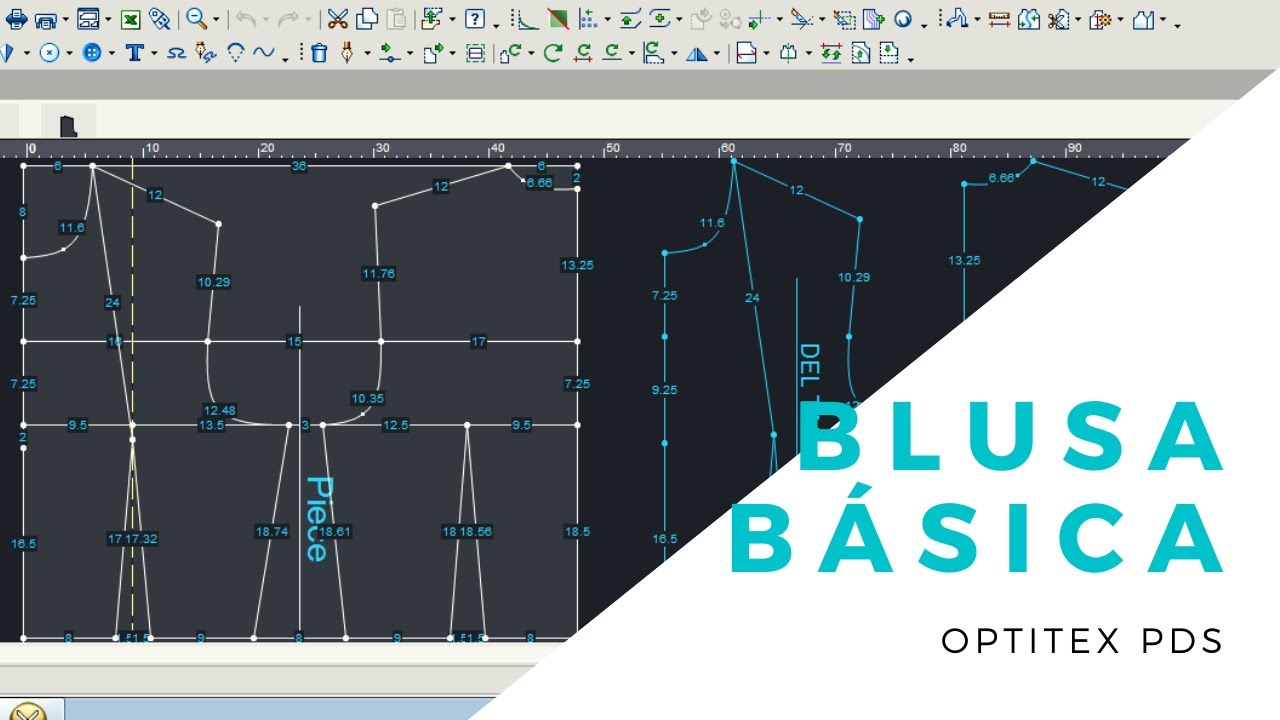
Task: Click the dashed selection rectangle icon
Action: tap(844, 20)
